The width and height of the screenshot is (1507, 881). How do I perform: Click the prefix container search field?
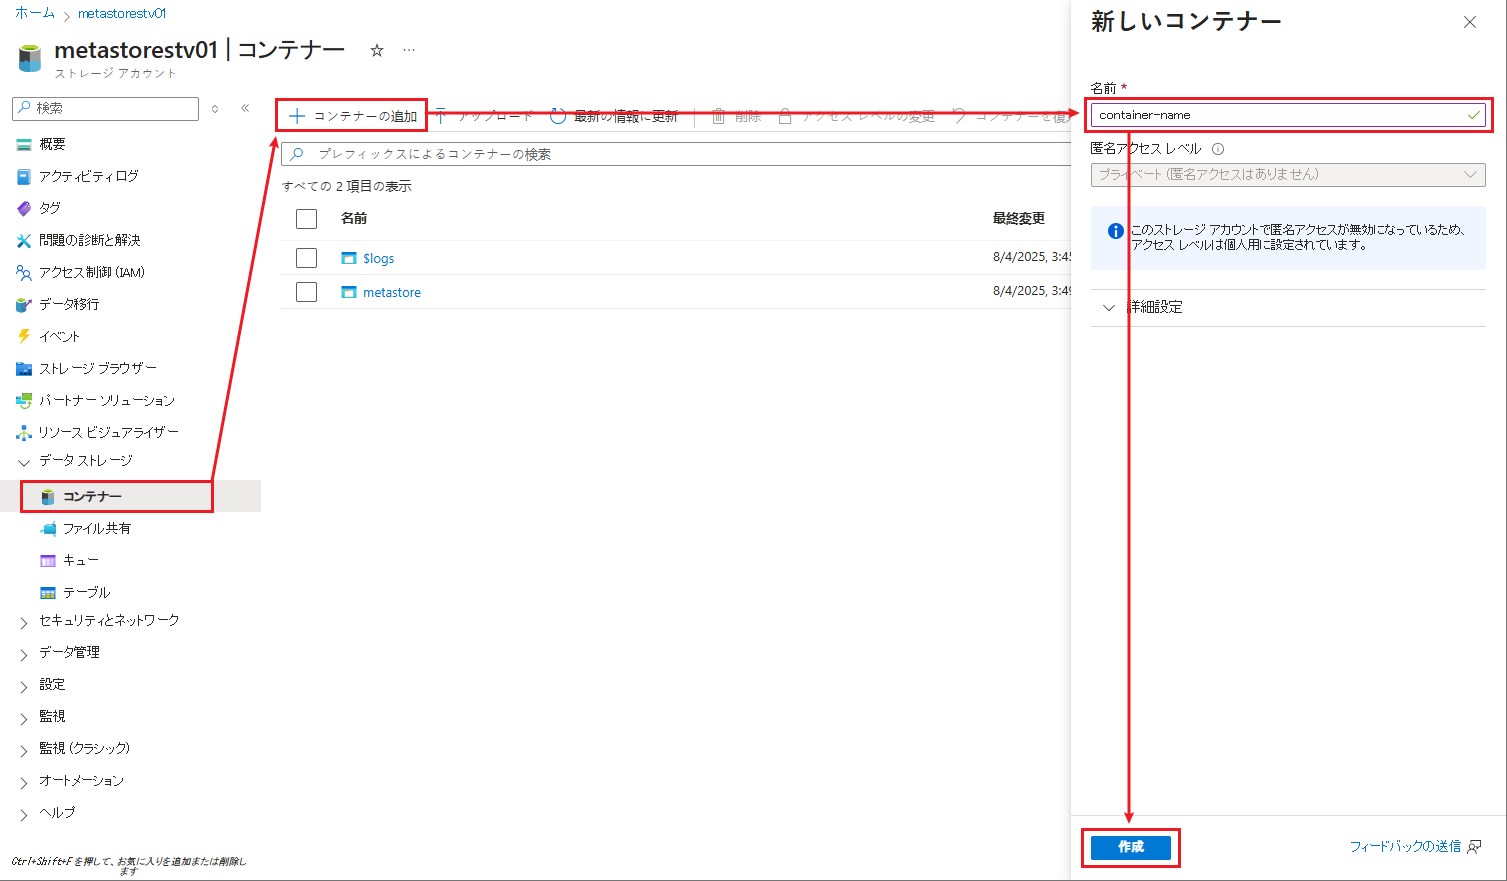point(676,154)
